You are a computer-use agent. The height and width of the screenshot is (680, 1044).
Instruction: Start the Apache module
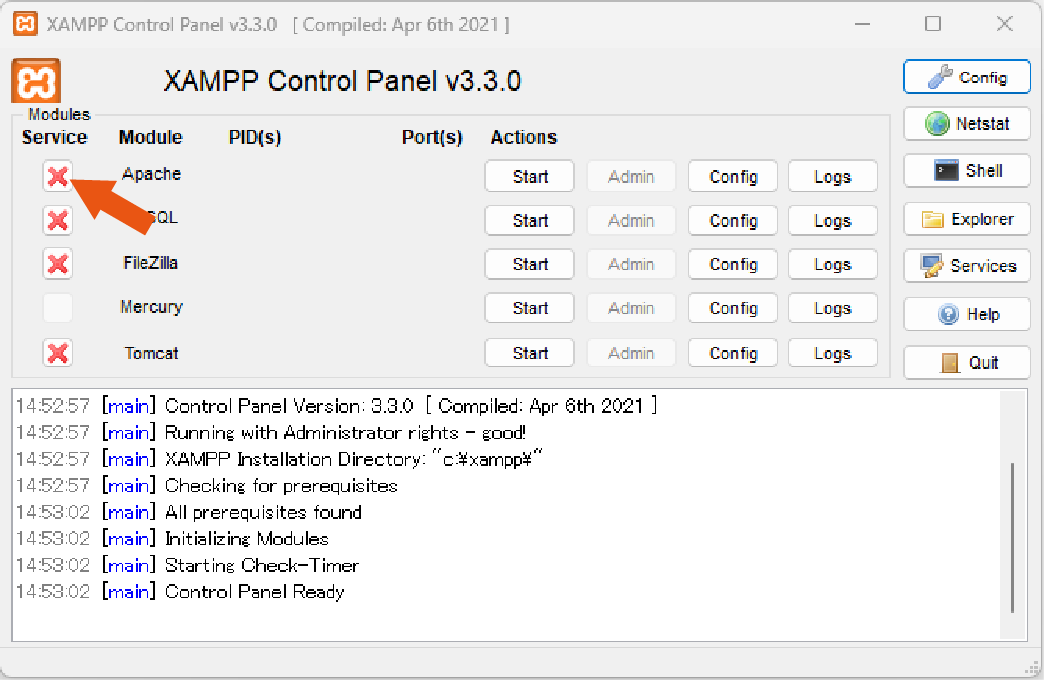[529, 176]
